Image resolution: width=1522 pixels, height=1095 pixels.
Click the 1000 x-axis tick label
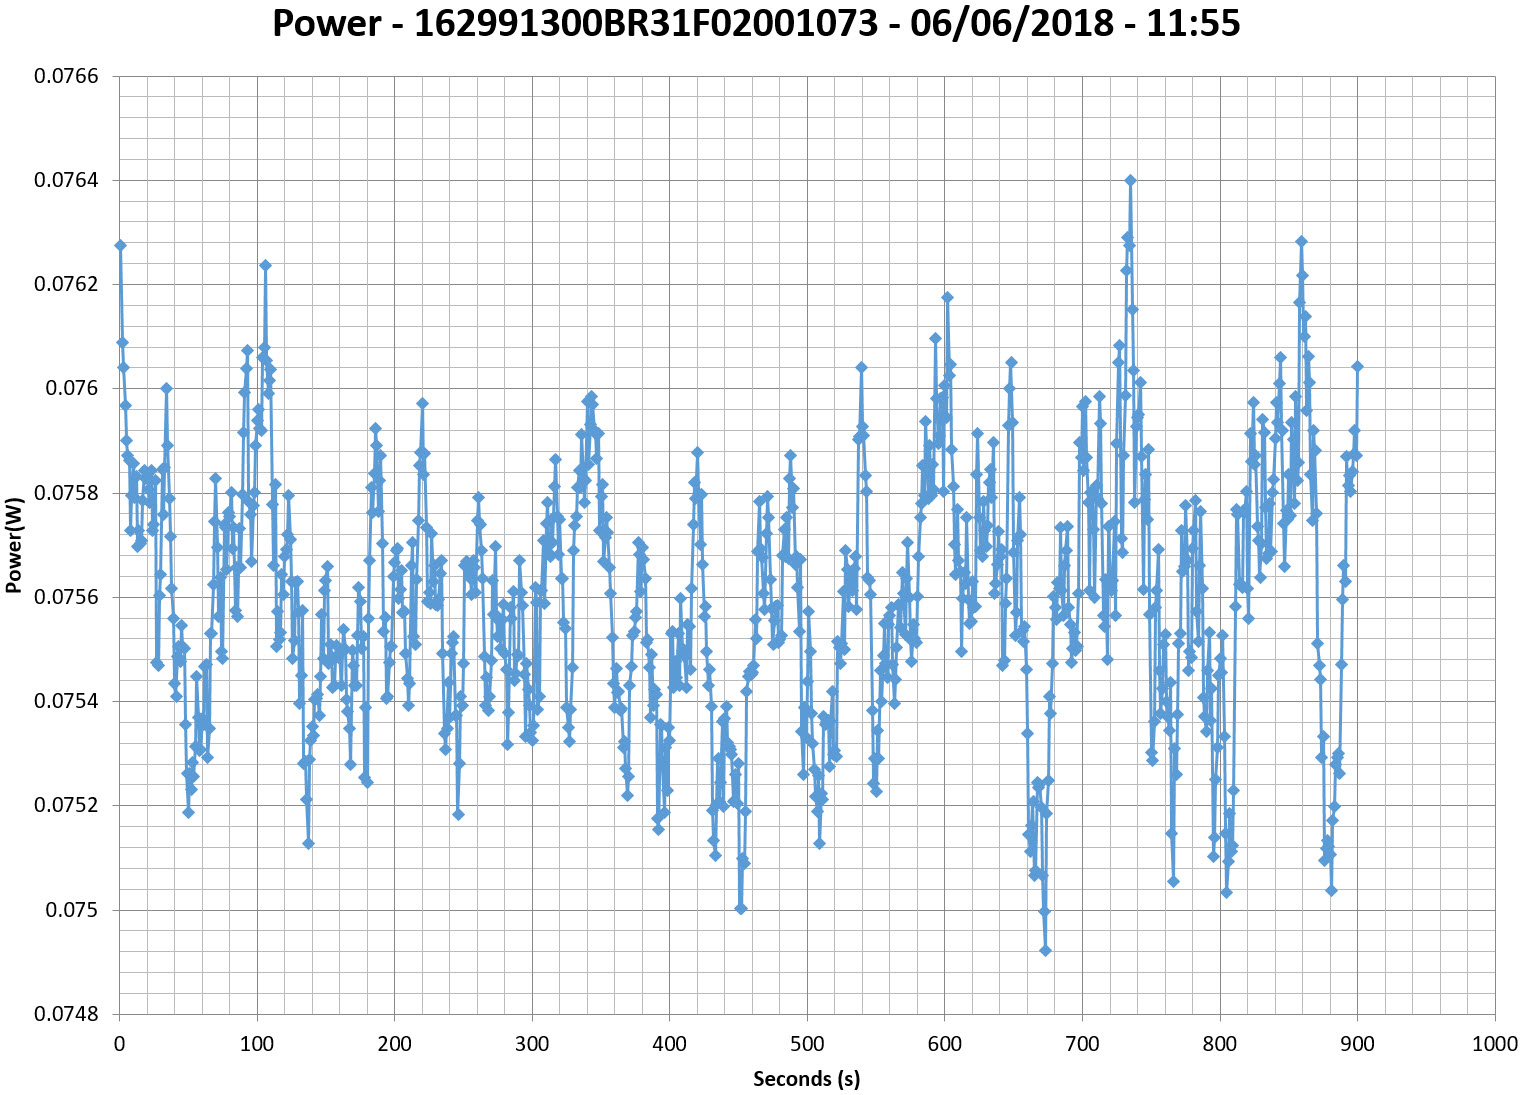(x=1494, y=1045)
